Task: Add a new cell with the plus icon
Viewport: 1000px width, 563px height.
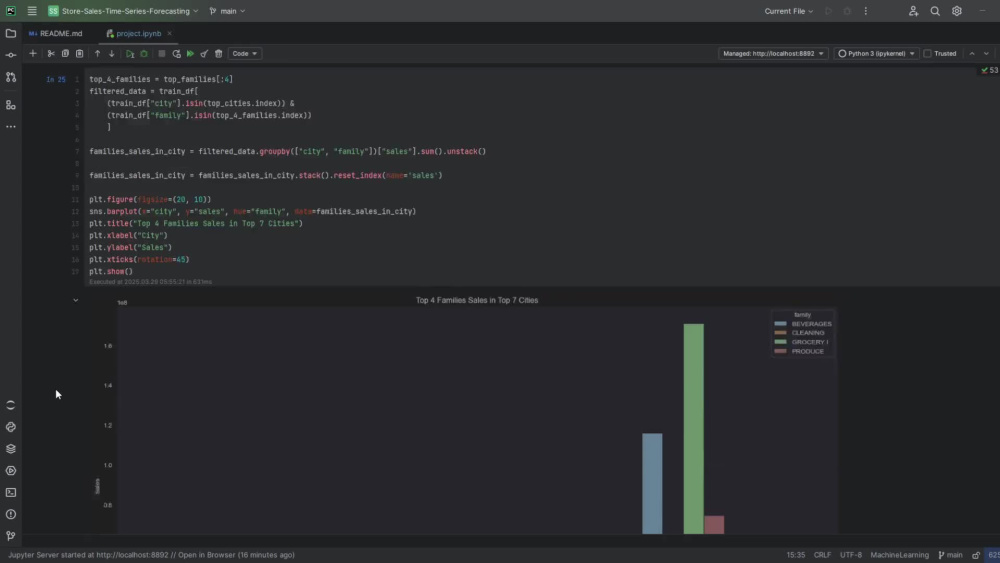Action: pyautogui.click(x=33, y=54)
